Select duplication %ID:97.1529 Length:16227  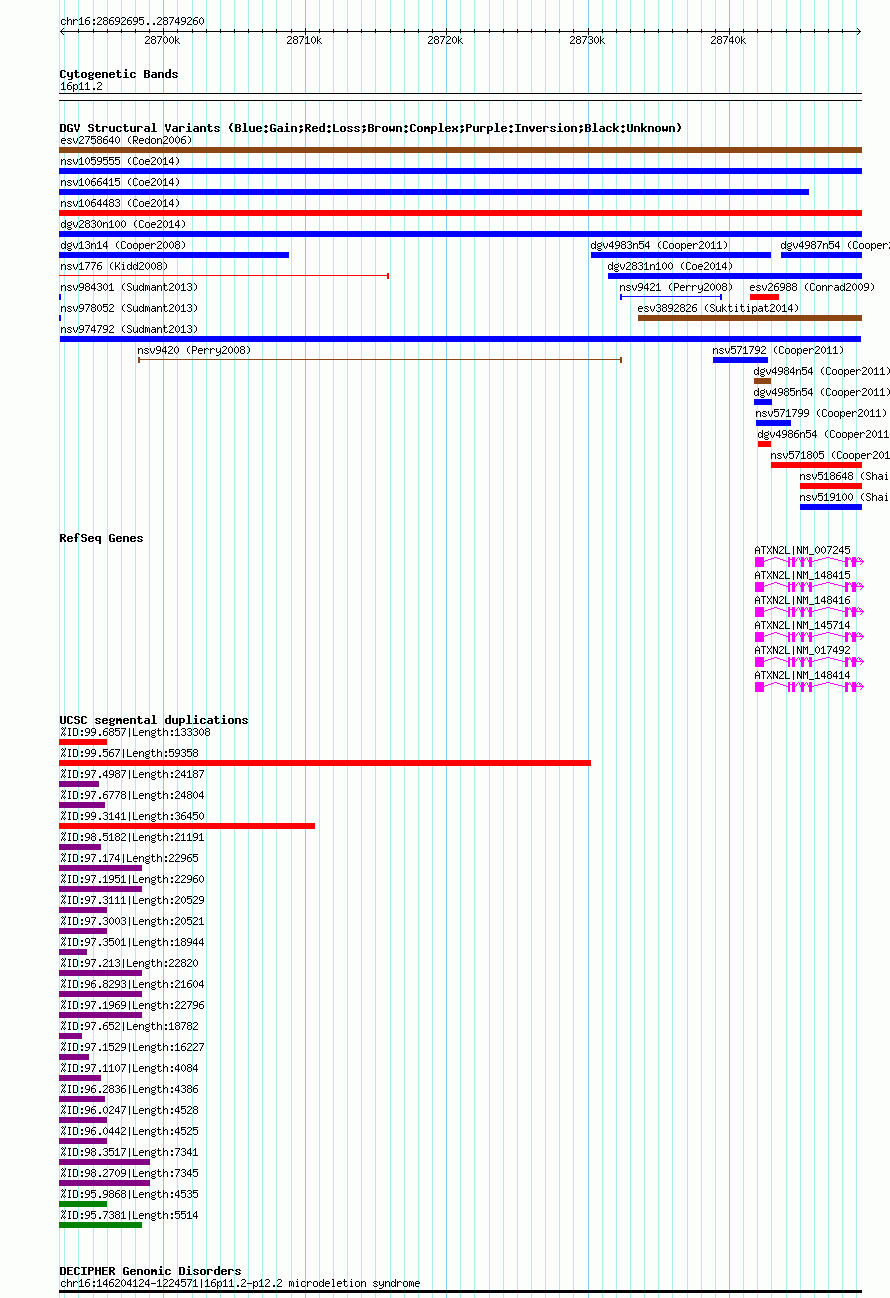74,1057
